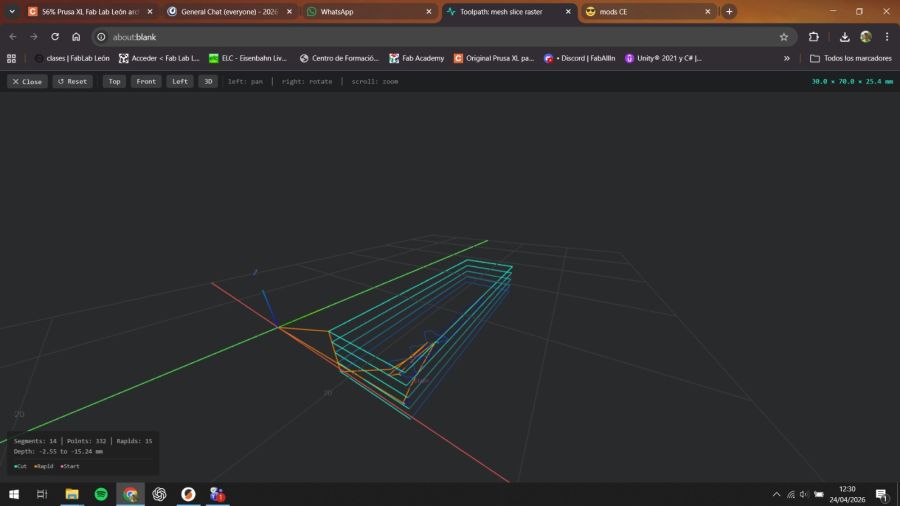
Task: Open the Centro de Formació... bookmark
Action: pos(339,58)
